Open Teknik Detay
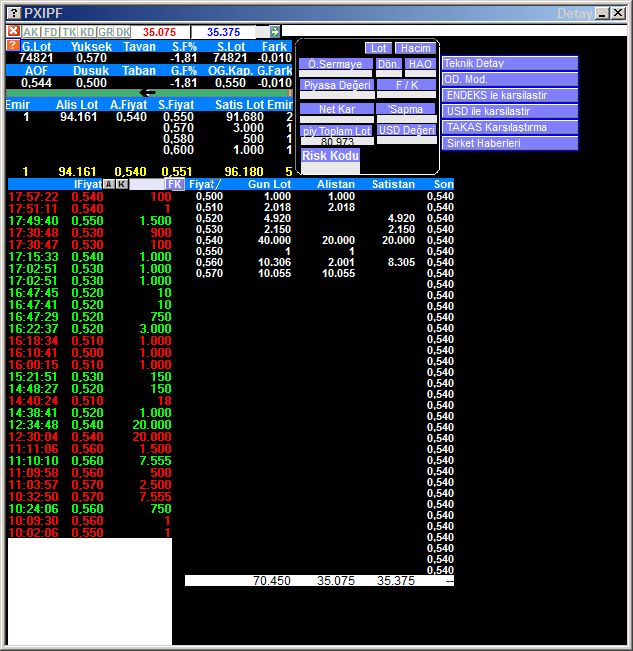Viewport: 633px width, 651px height. (510, 63)
